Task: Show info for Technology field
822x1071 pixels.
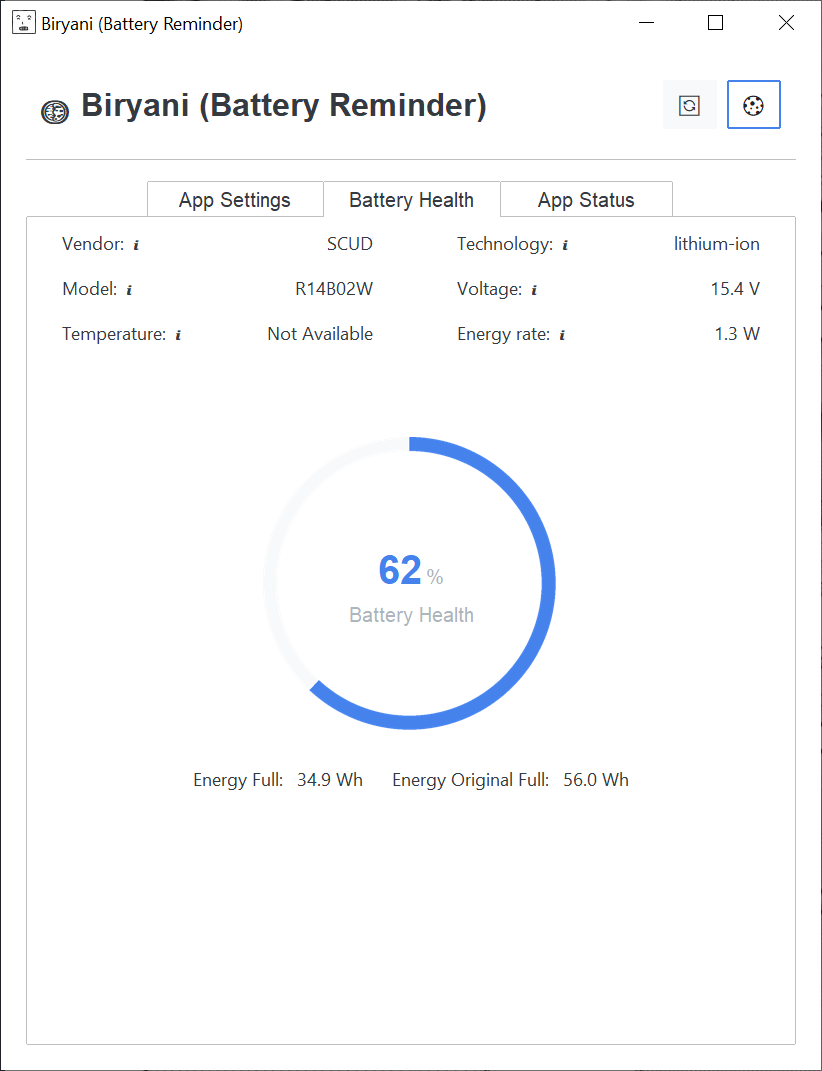Action: [x=564, y=245]
